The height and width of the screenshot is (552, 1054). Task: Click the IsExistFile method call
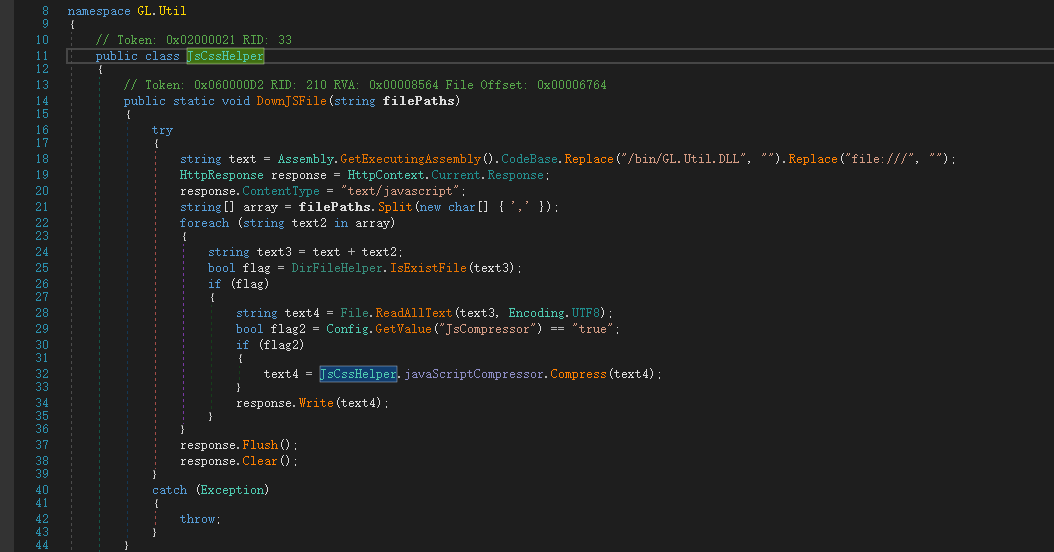tap(428, 268)
